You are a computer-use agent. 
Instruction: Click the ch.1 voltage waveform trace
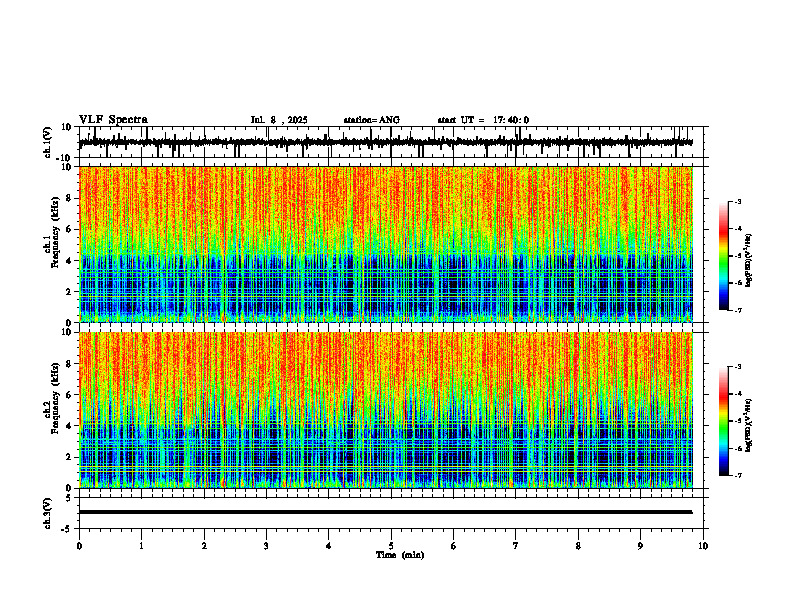pyautogui.click(x=386, y=142)
